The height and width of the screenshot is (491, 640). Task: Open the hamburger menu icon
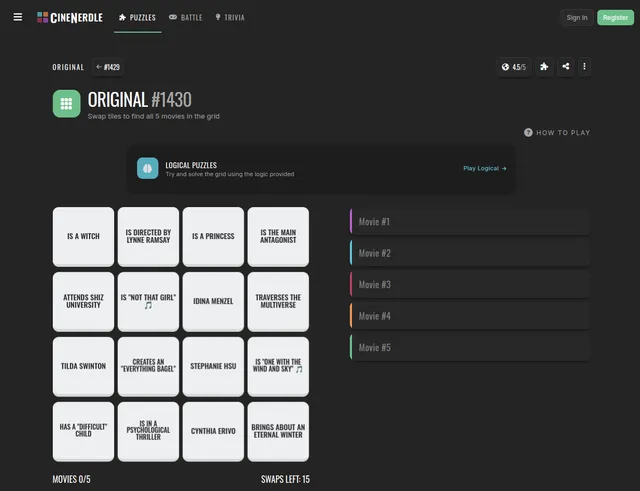tap(18, 17)
